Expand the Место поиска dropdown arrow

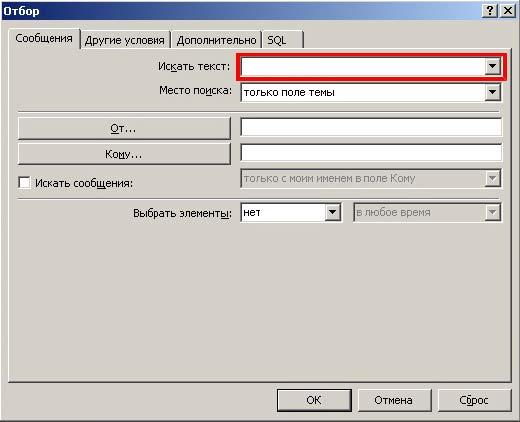(492, 92)
